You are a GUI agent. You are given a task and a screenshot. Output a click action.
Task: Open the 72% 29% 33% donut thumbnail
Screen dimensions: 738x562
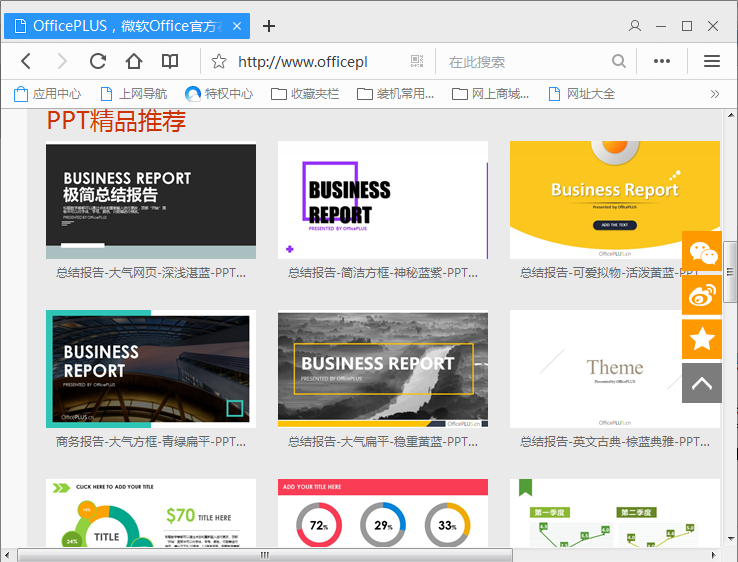(383, 513)
